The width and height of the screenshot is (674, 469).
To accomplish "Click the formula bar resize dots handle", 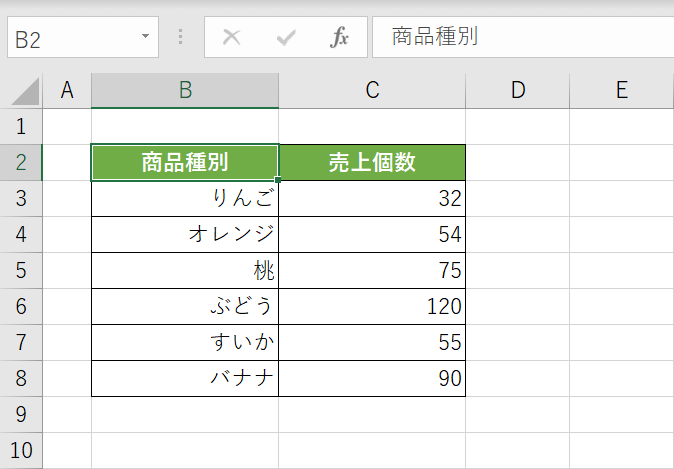I will [180, 38].
